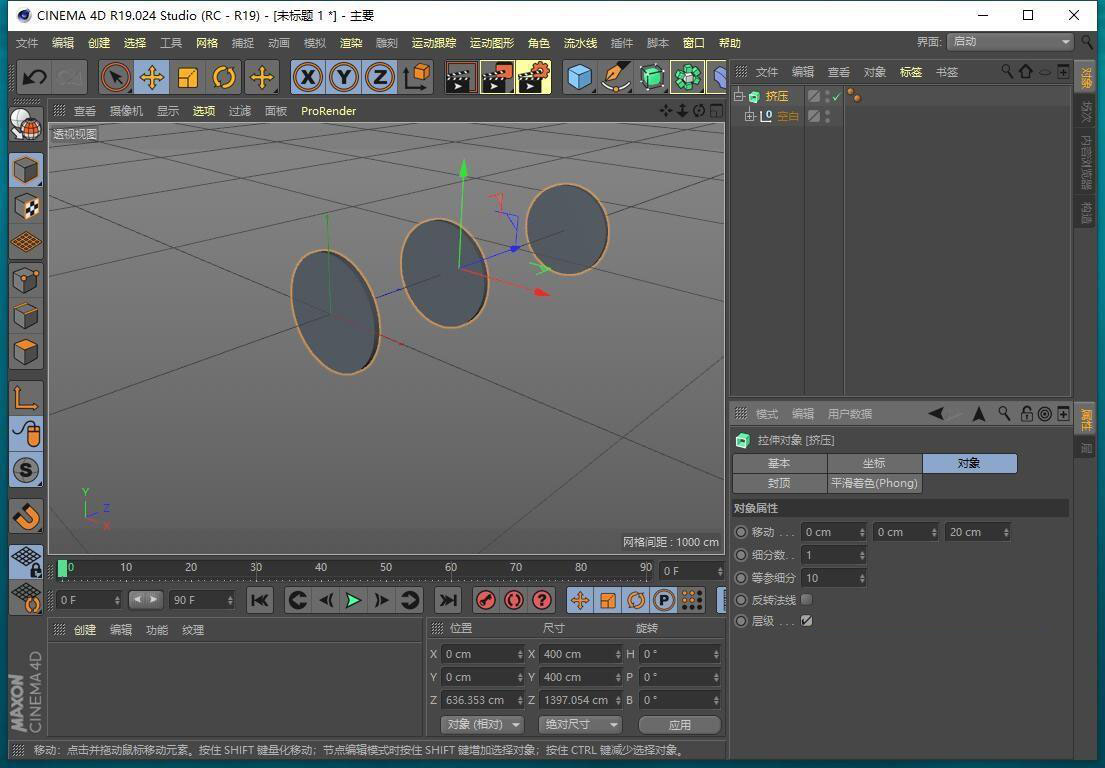Jump to the timeline start frame
This screenshot has width=1105, height=768.
(259, 600)
